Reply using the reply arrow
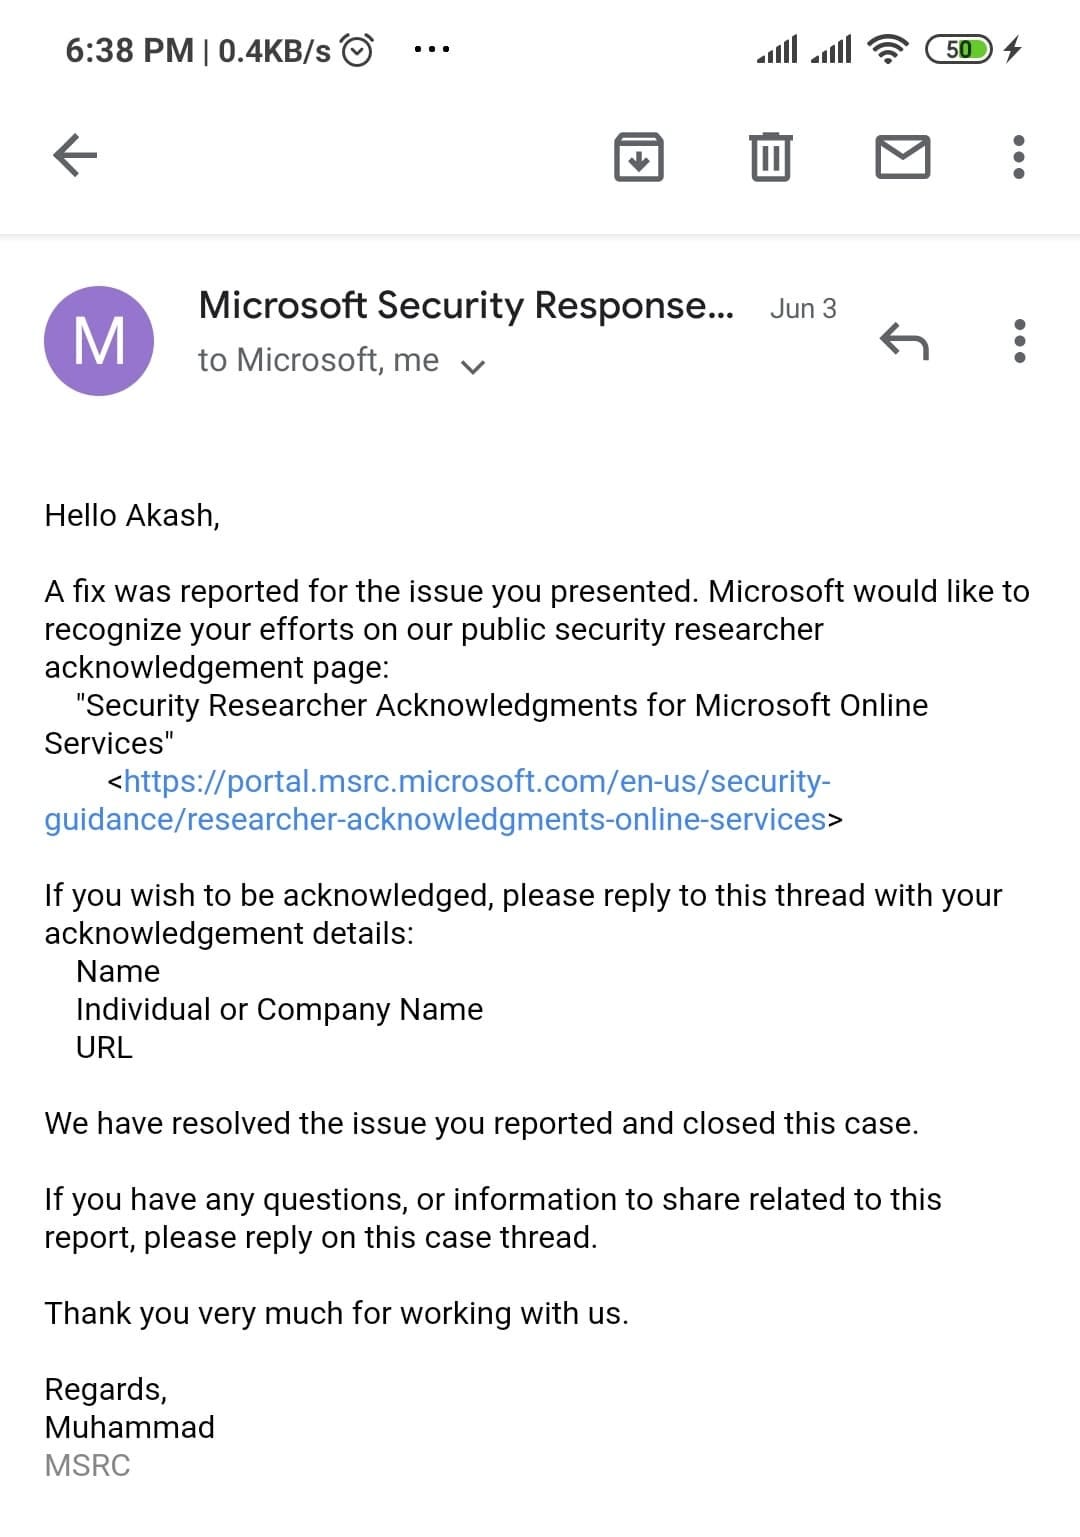The width and height of the screenshot is (1080, 1537). click(904, 341)
